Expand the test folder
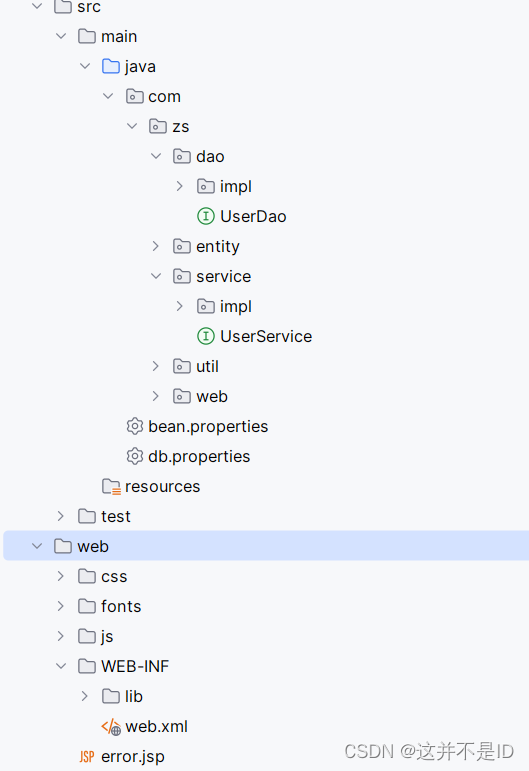The height and width of the screenshot is (771, 529). [x=61, y=516]
